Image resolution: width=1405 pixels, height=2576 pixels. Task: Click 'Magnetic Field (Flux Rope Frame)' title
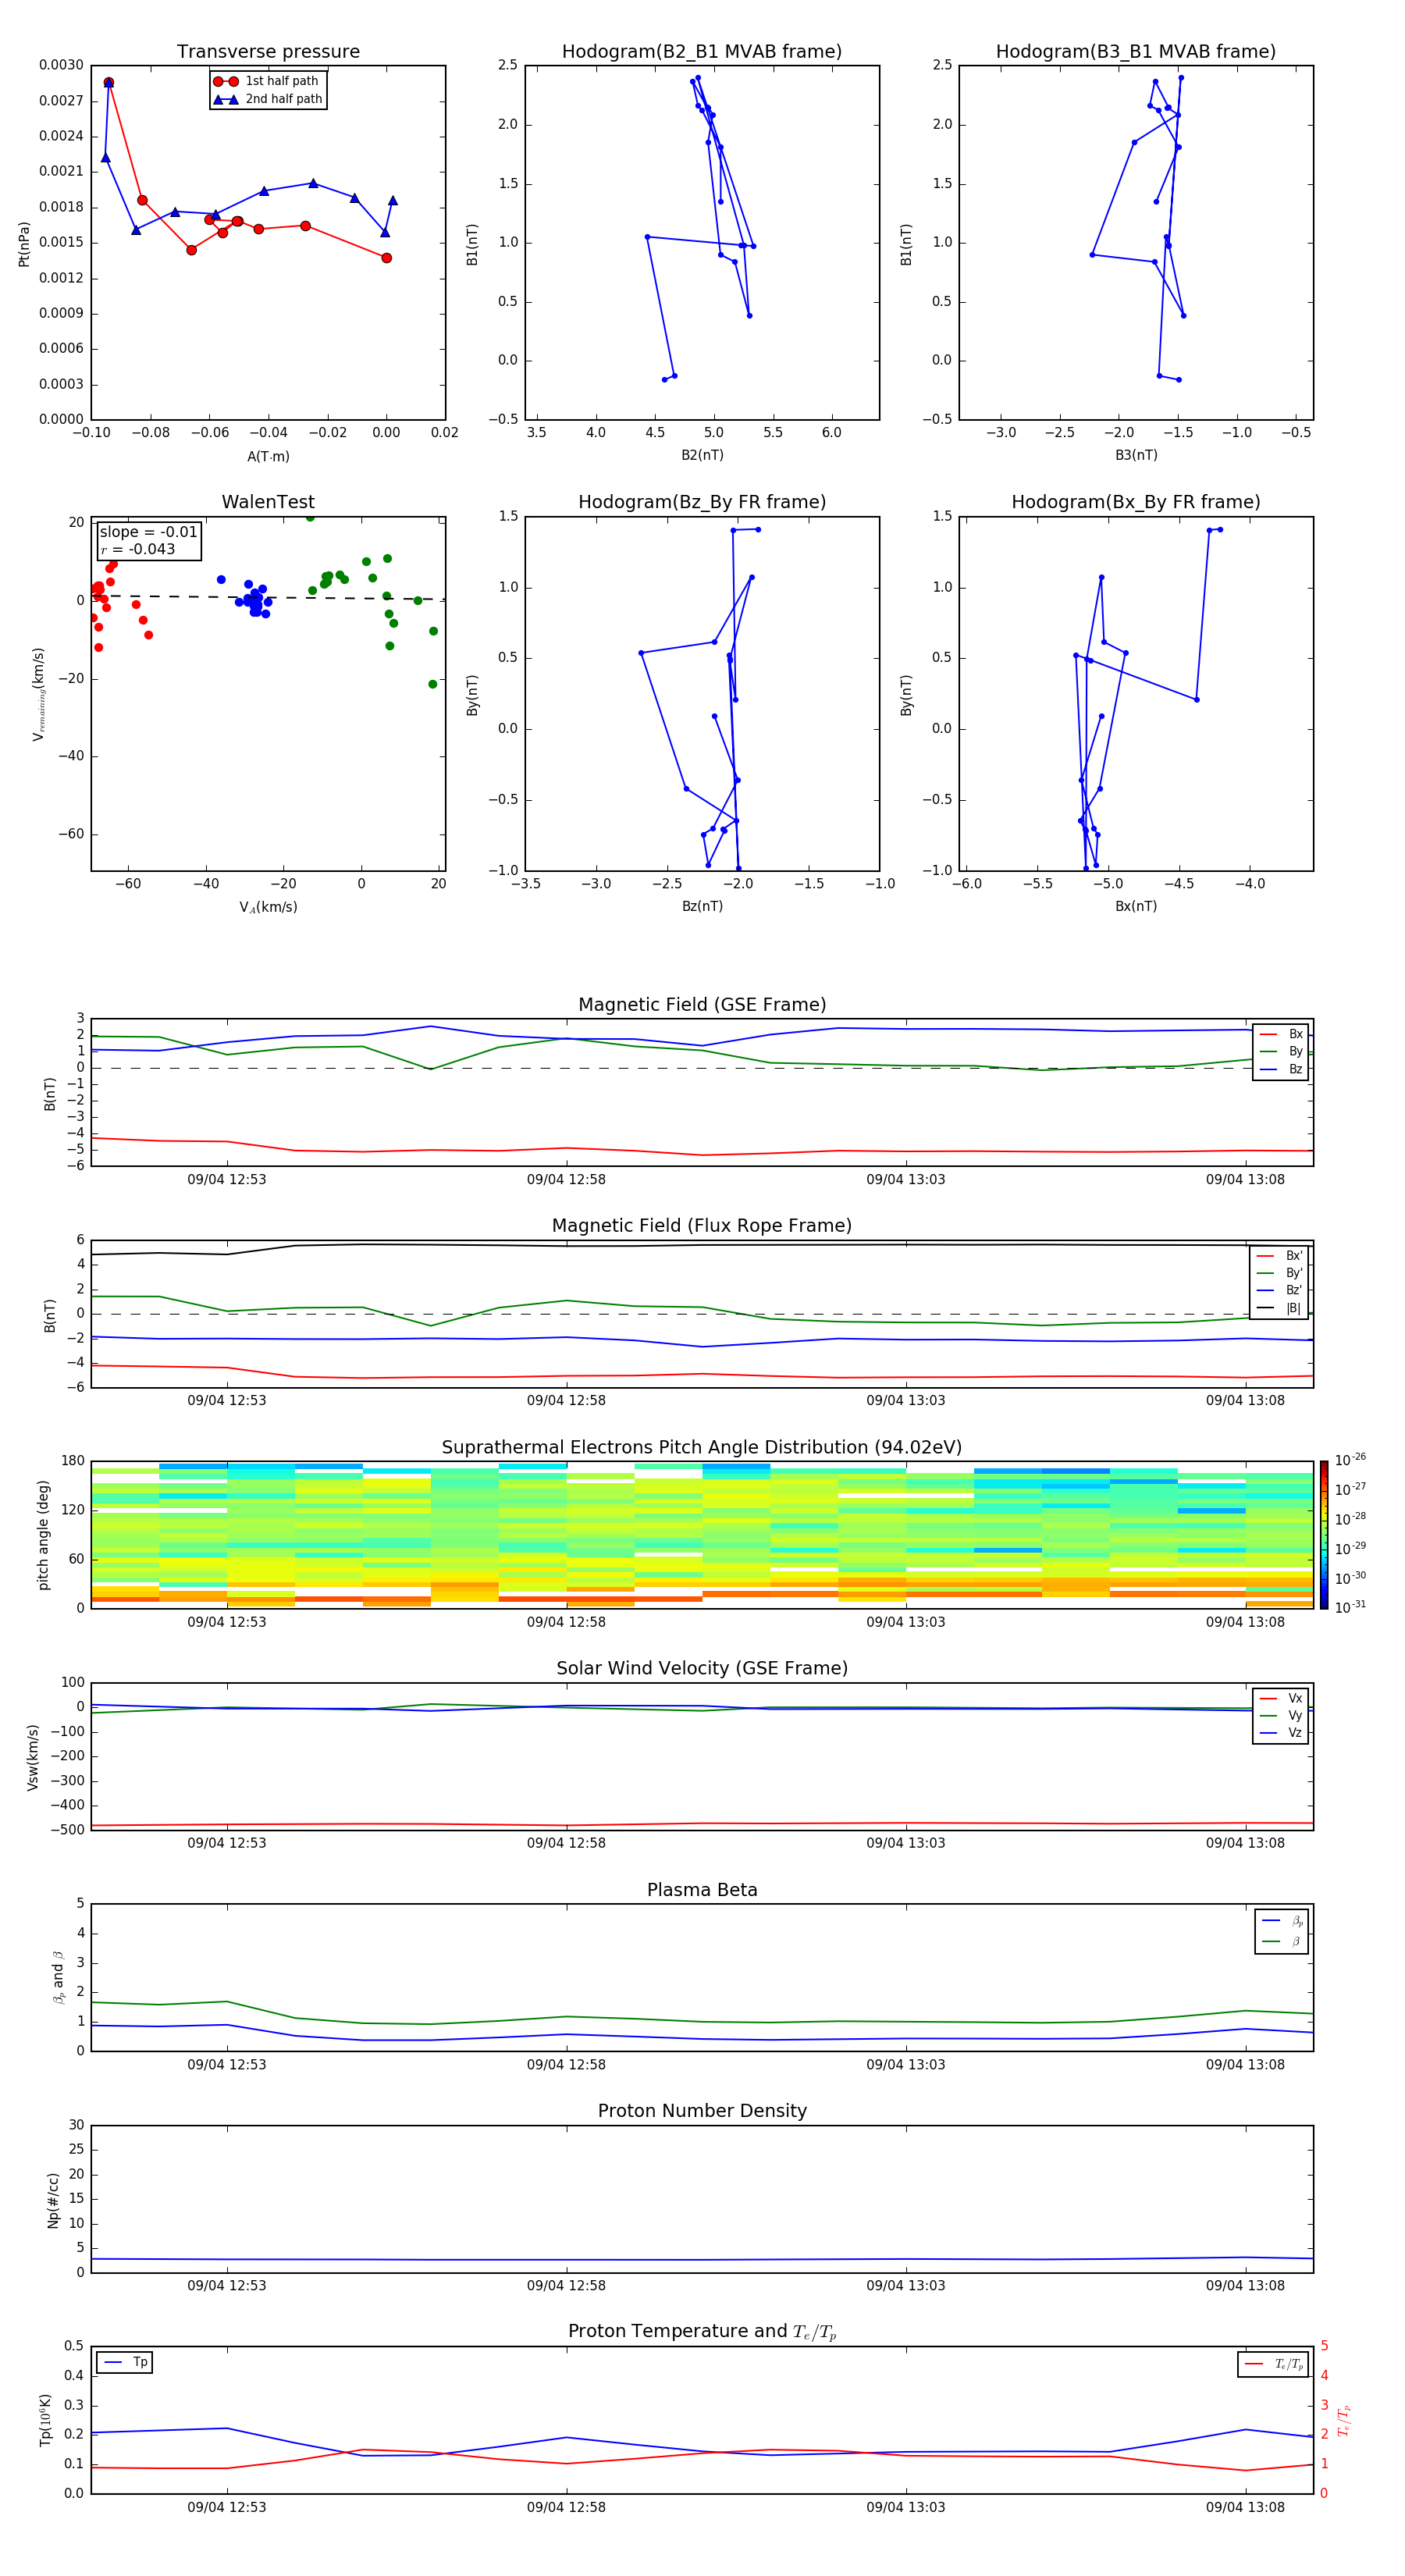[x=702, y=1226]
